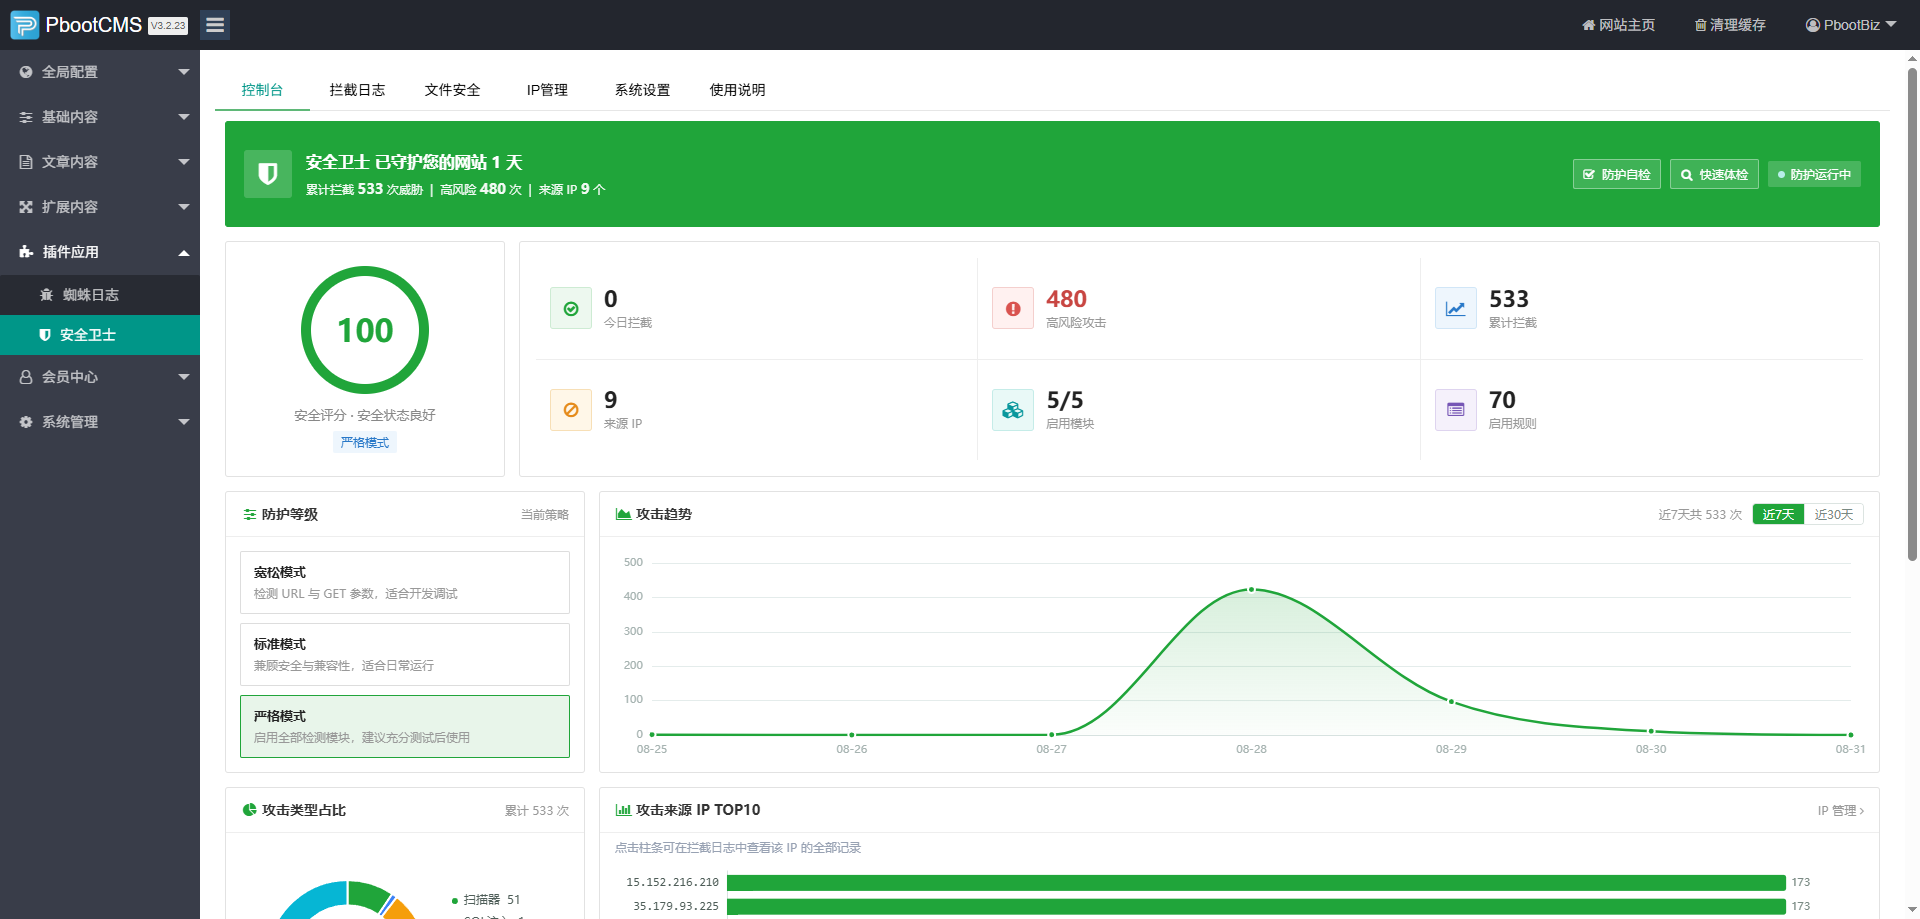Image resolution: width=1920 pixels, height=919 pixels.
Task: Open the 控制台 tab
Action: pyautogui.click(x=262, y=90)
